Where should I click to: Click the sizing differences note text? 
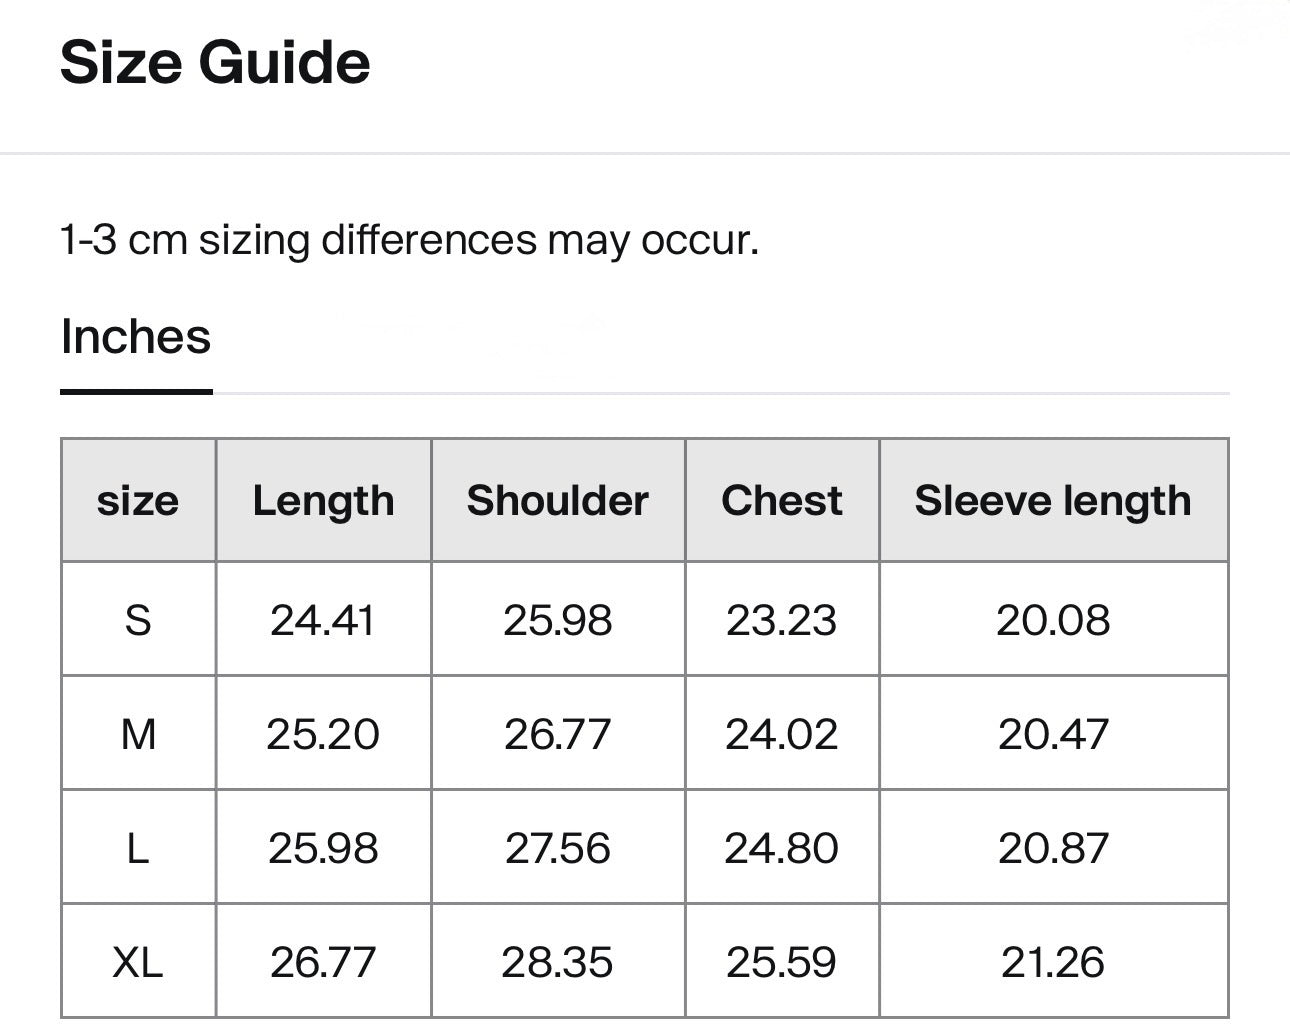click(409, 240)
